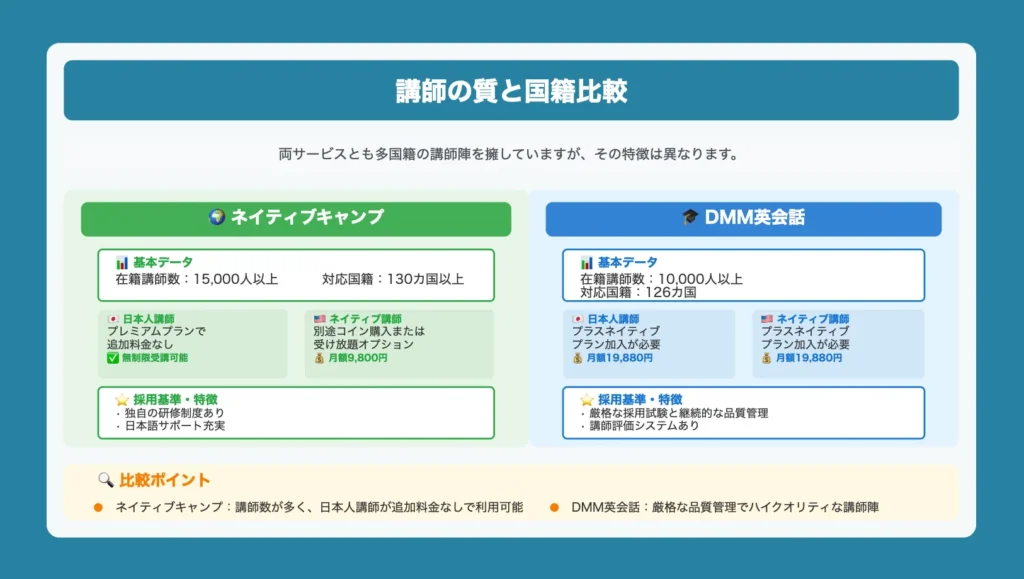Click 独自の研修制度あり bullet
The image size is (1024, 579).
[x=170, y=413]
